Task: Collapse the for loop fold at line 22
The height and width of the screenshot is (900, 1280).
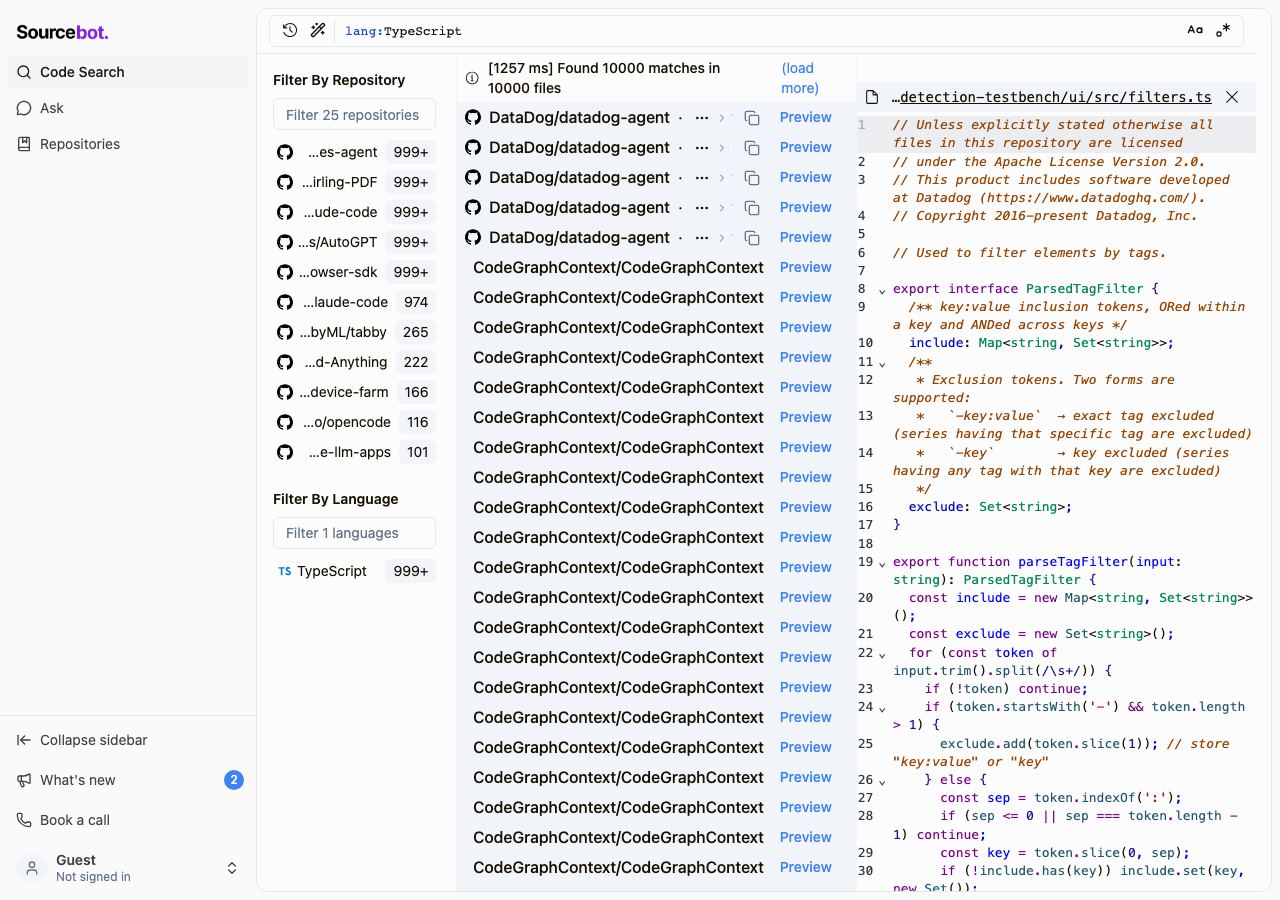Action: tap(882, 654)
